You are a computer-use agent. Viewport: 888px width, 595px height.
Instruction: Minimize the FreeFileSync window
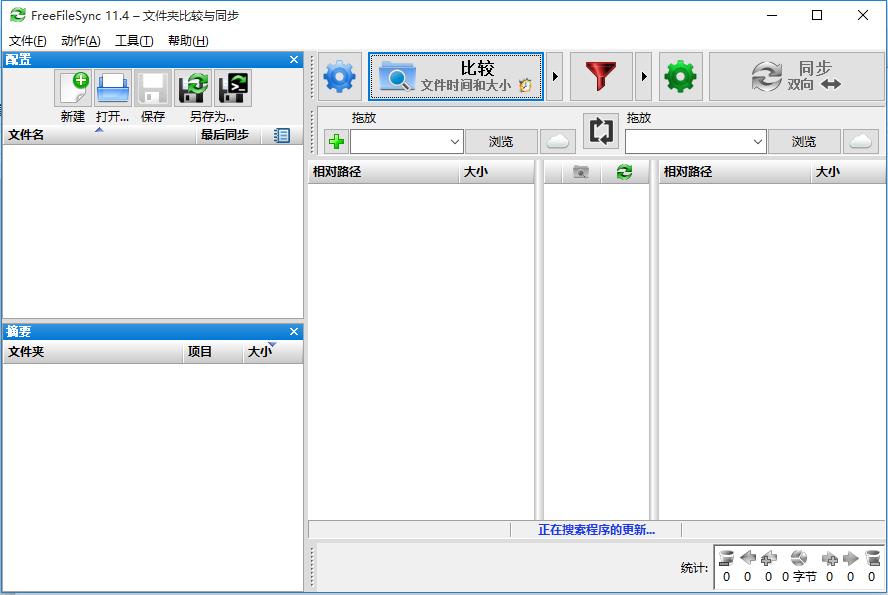coord(772,15)
